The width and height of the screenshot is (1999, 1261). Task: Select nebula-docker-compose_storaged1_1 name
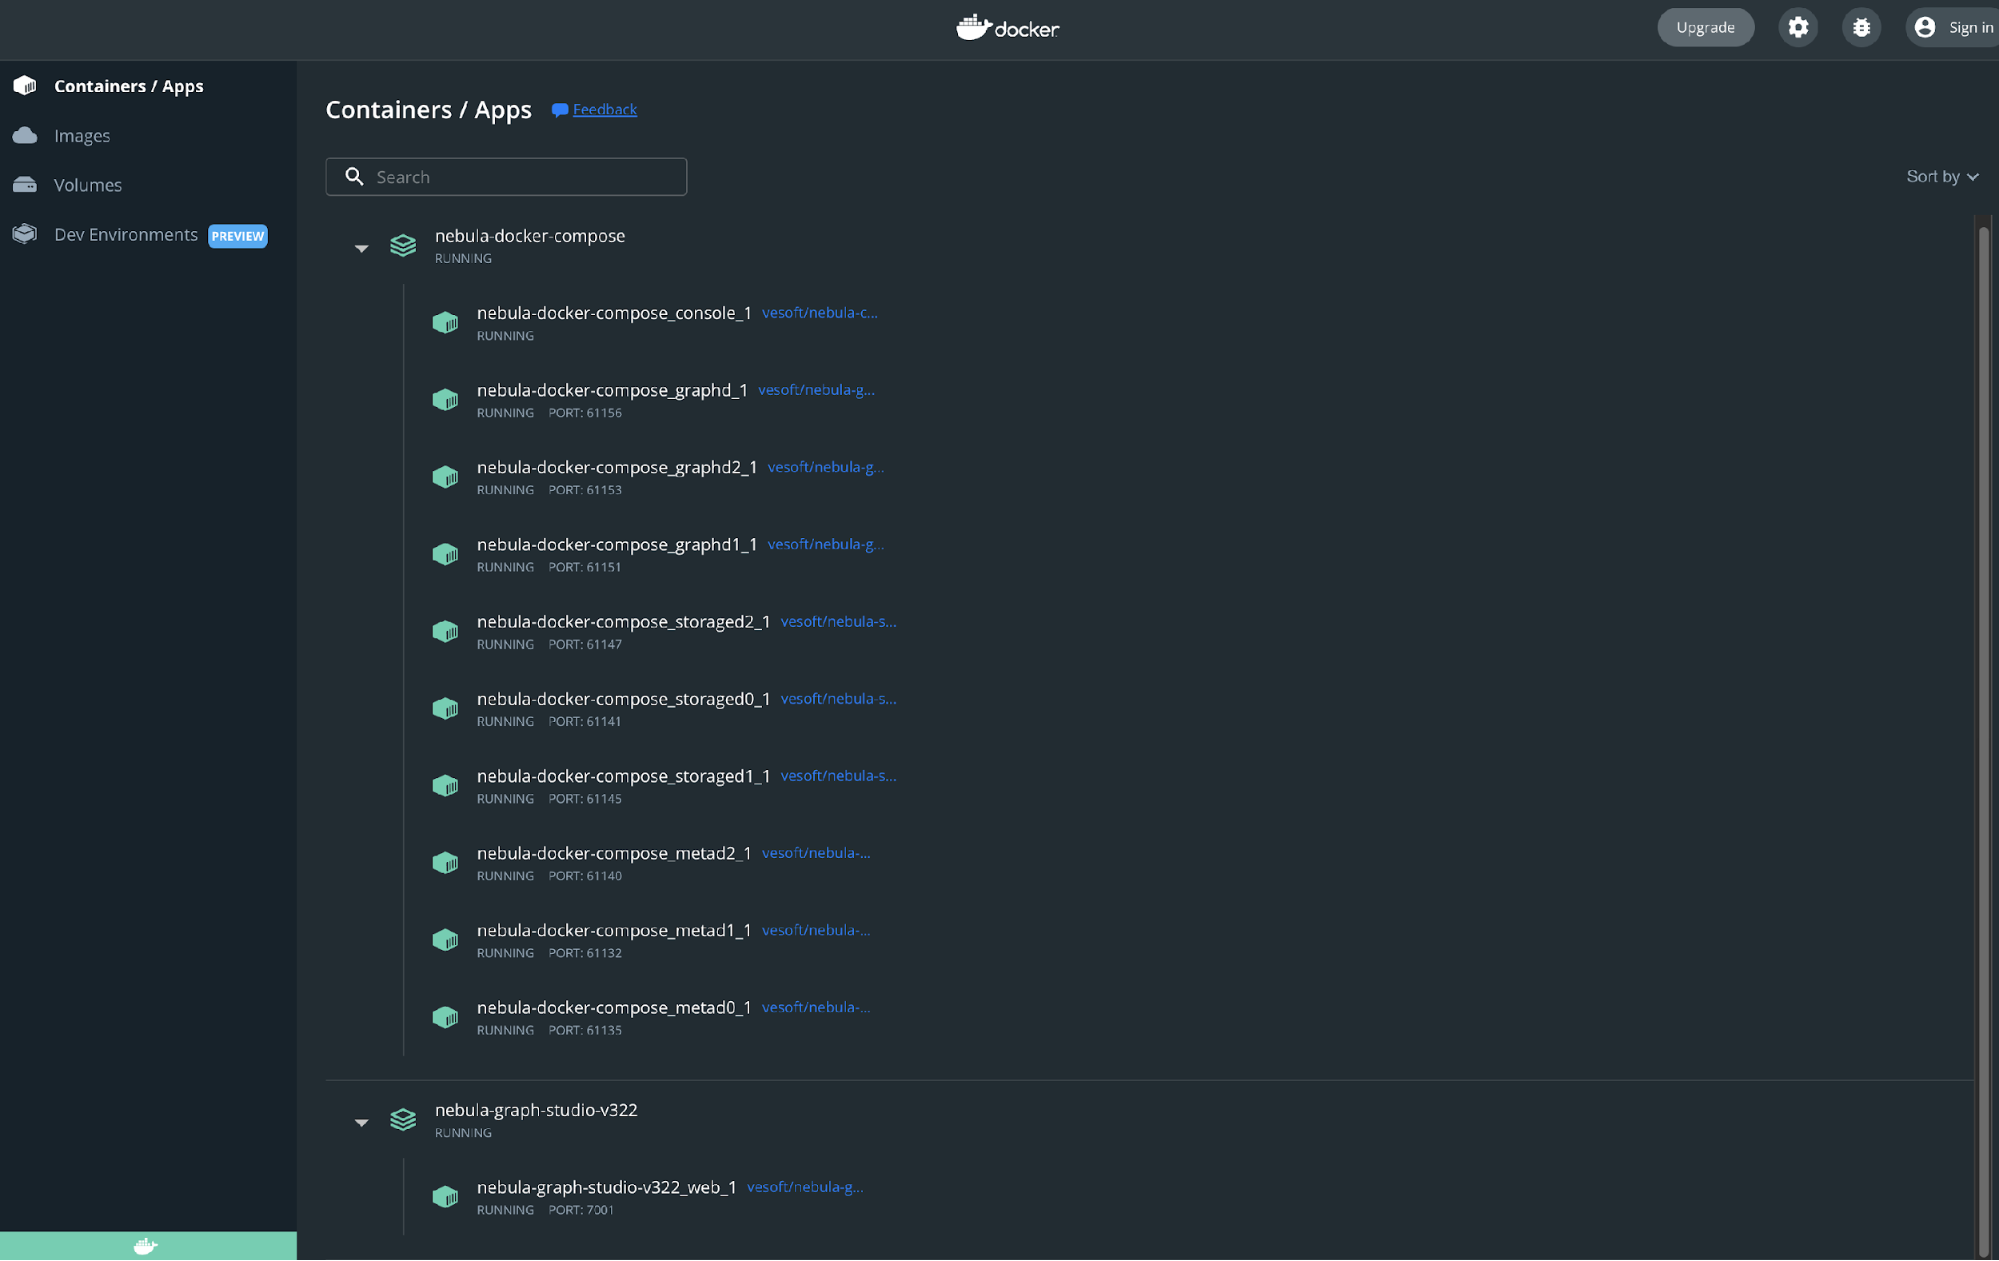pos(623,775)
